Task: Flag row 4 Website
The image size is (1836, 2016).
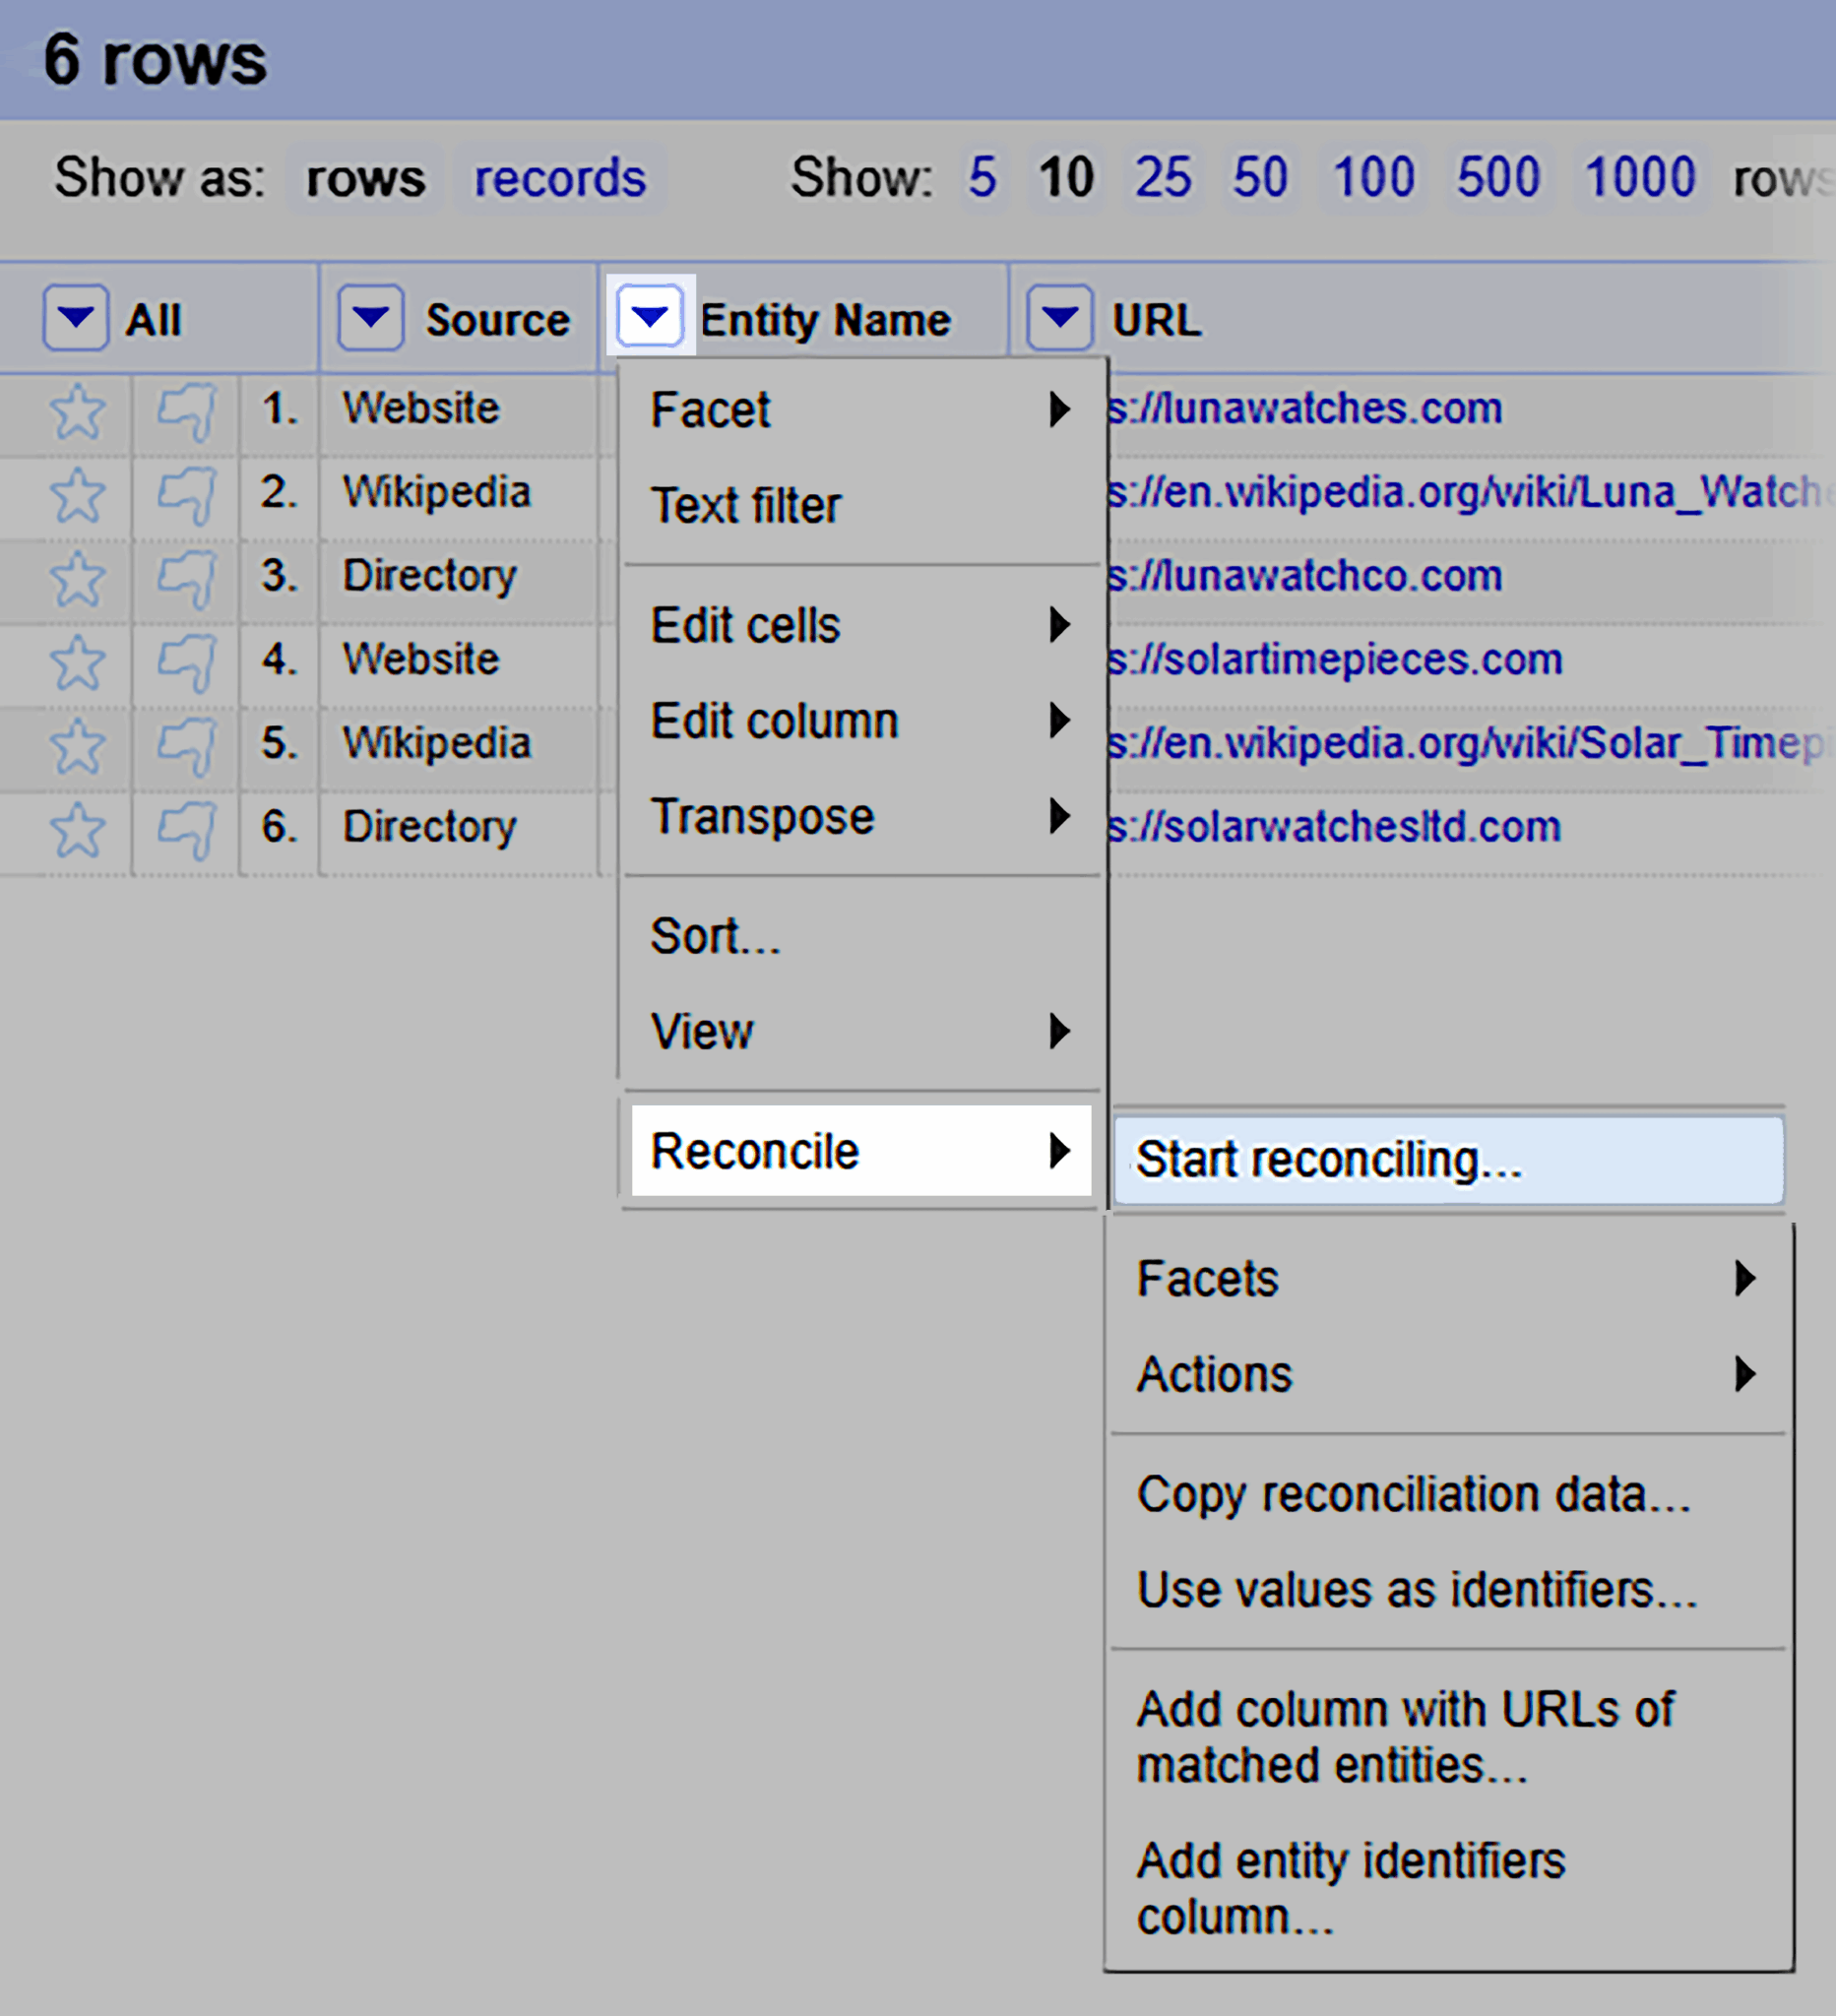Action: (187, 663)
